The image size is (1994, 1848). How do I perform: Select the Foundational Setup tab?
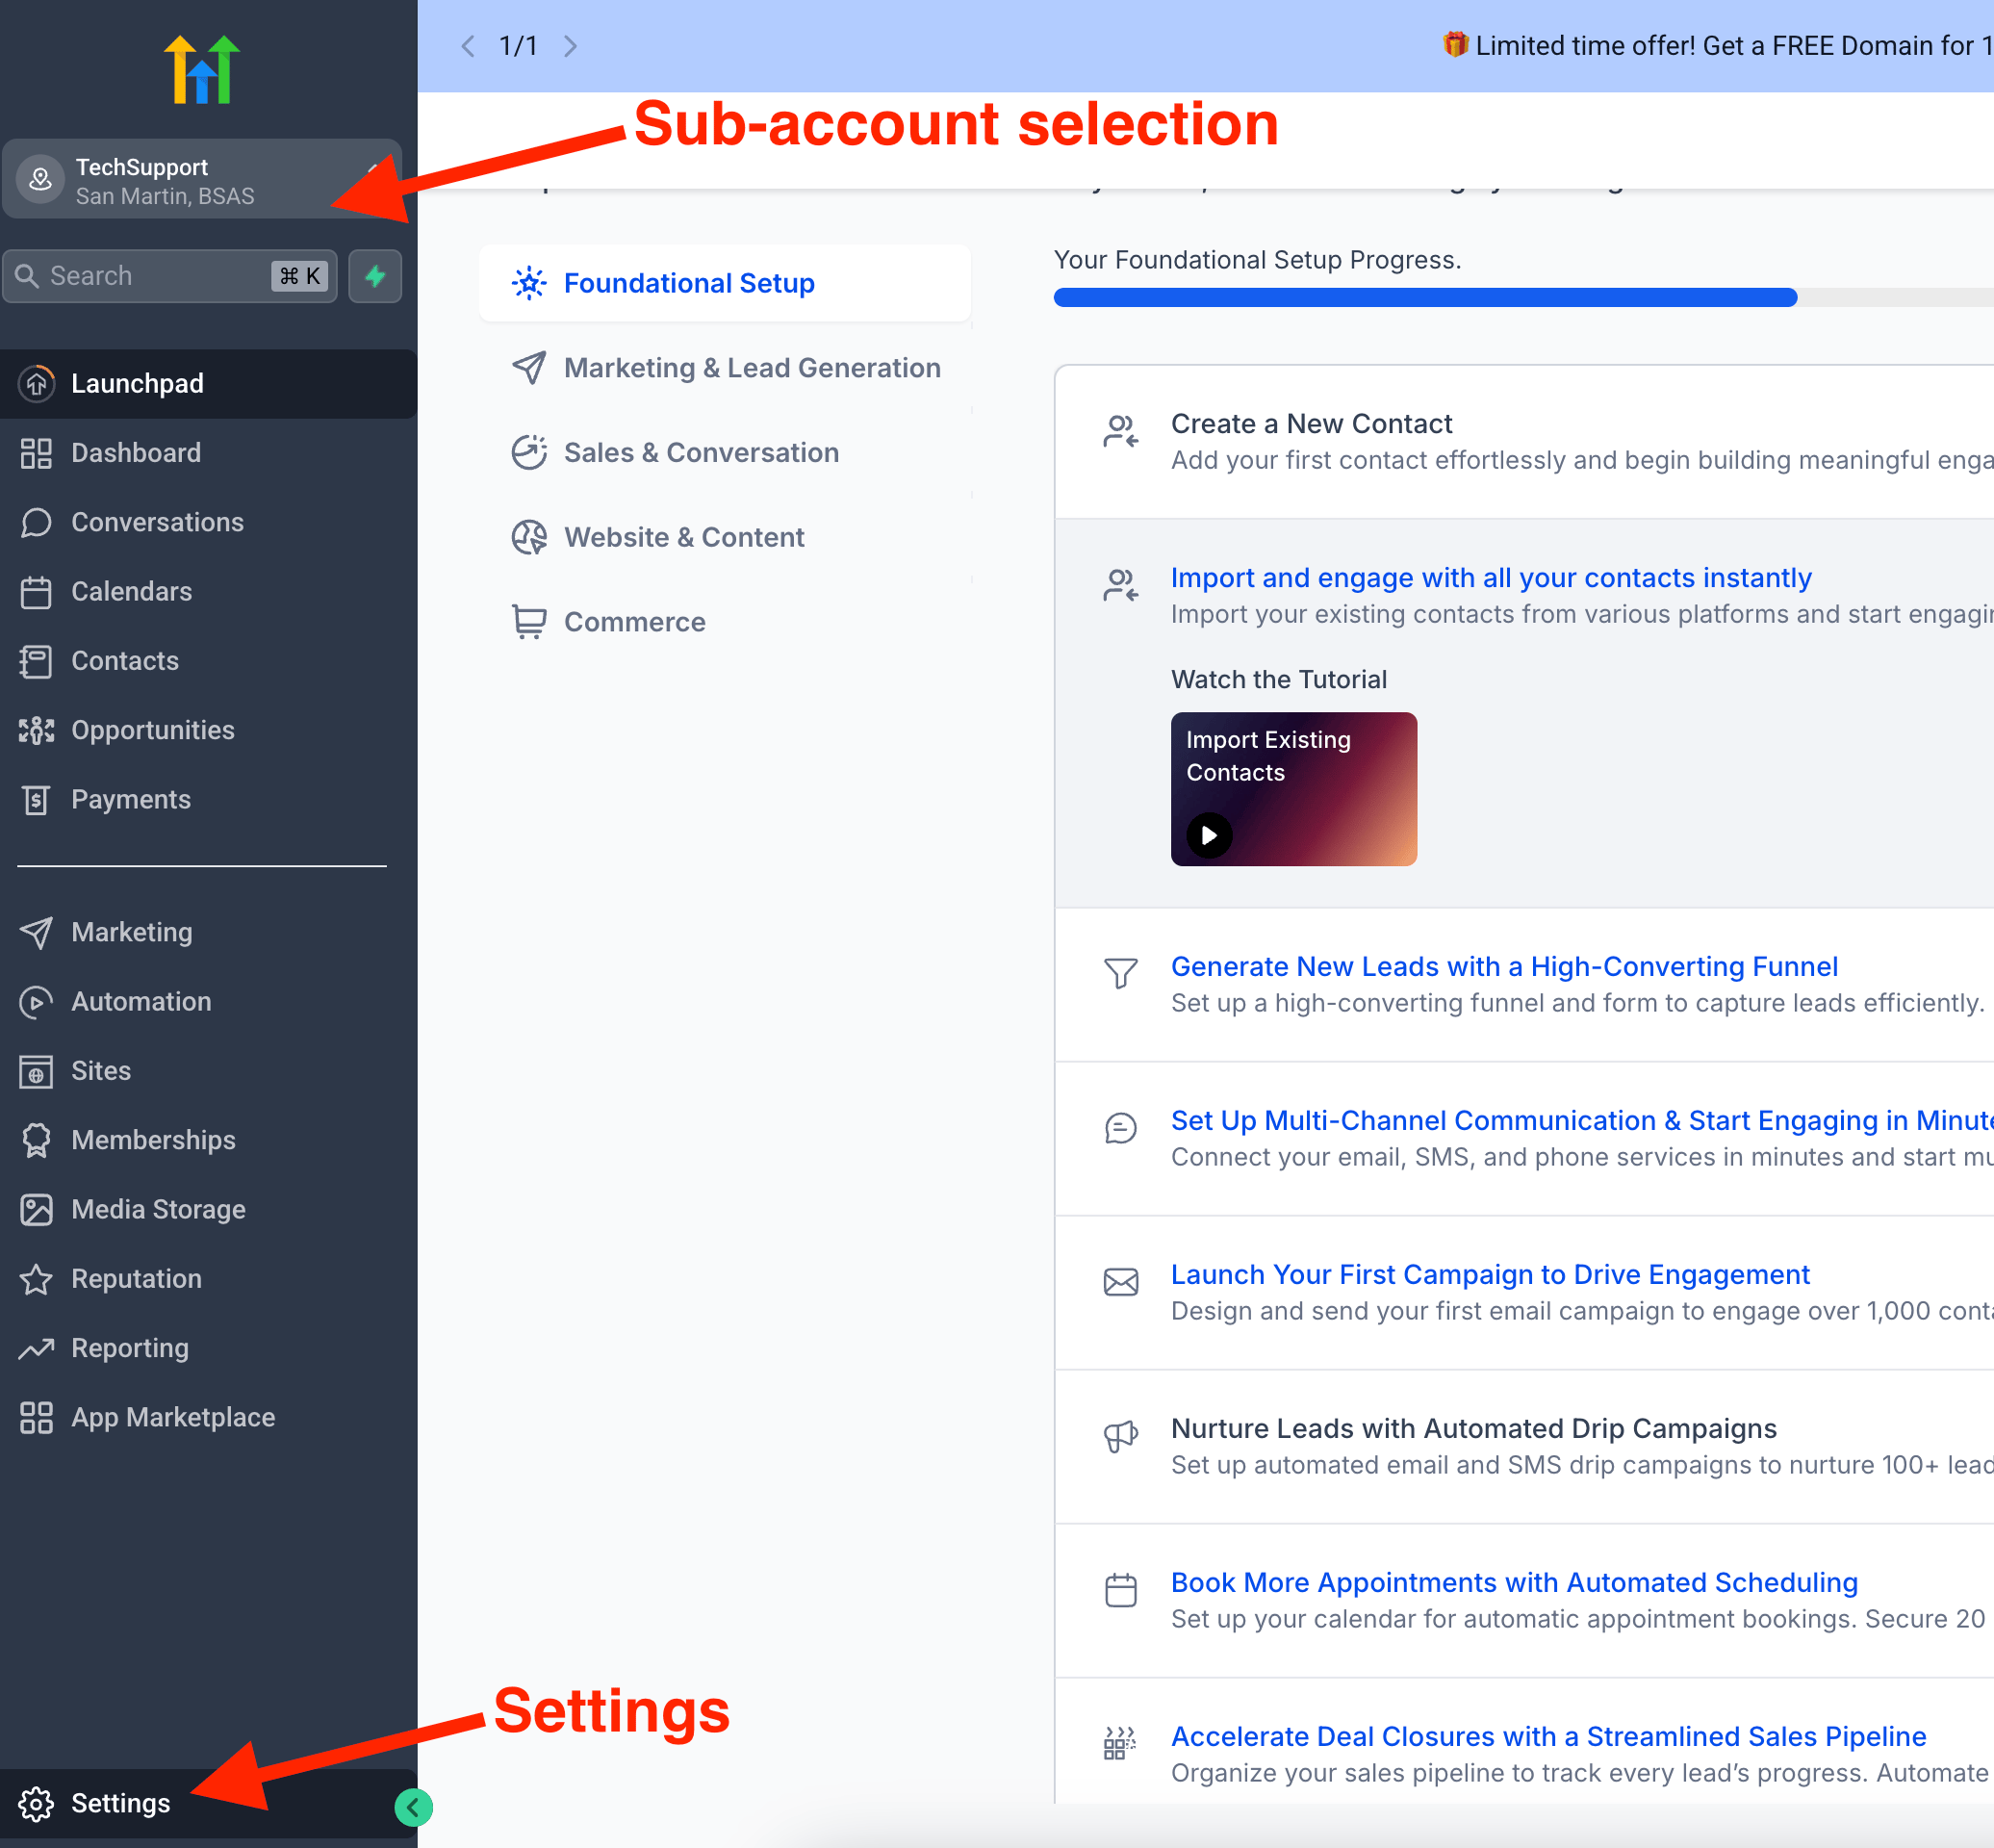click(x=725, y=284)
